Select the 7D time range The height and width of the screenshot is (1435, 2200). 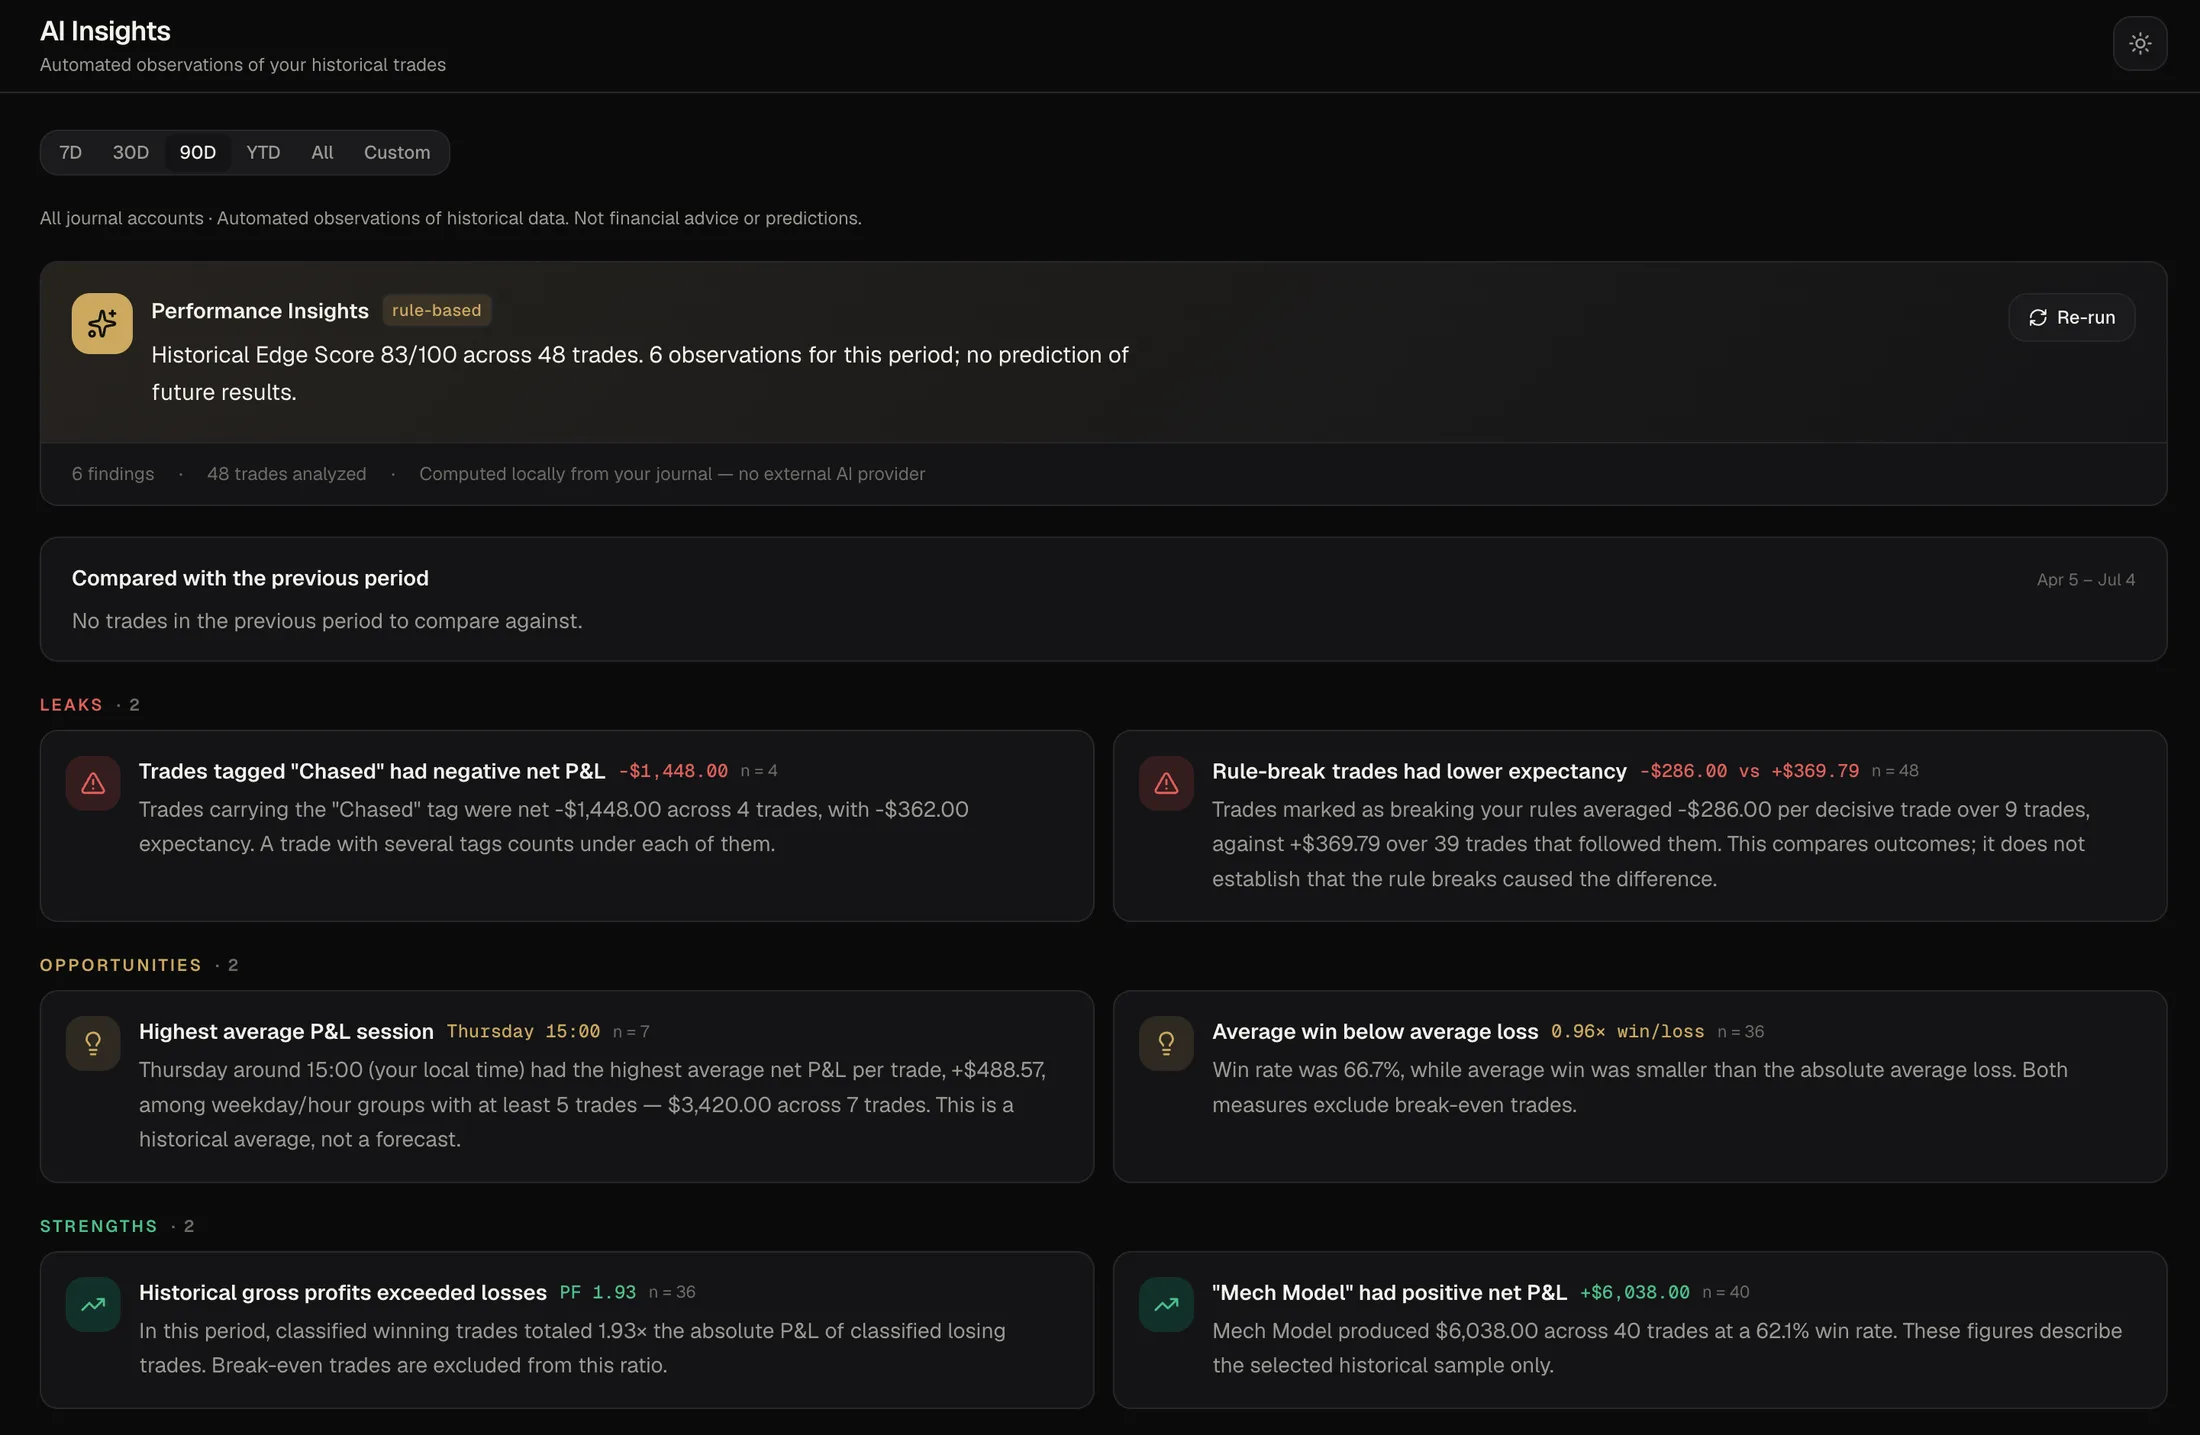click(x=70, y=152)
